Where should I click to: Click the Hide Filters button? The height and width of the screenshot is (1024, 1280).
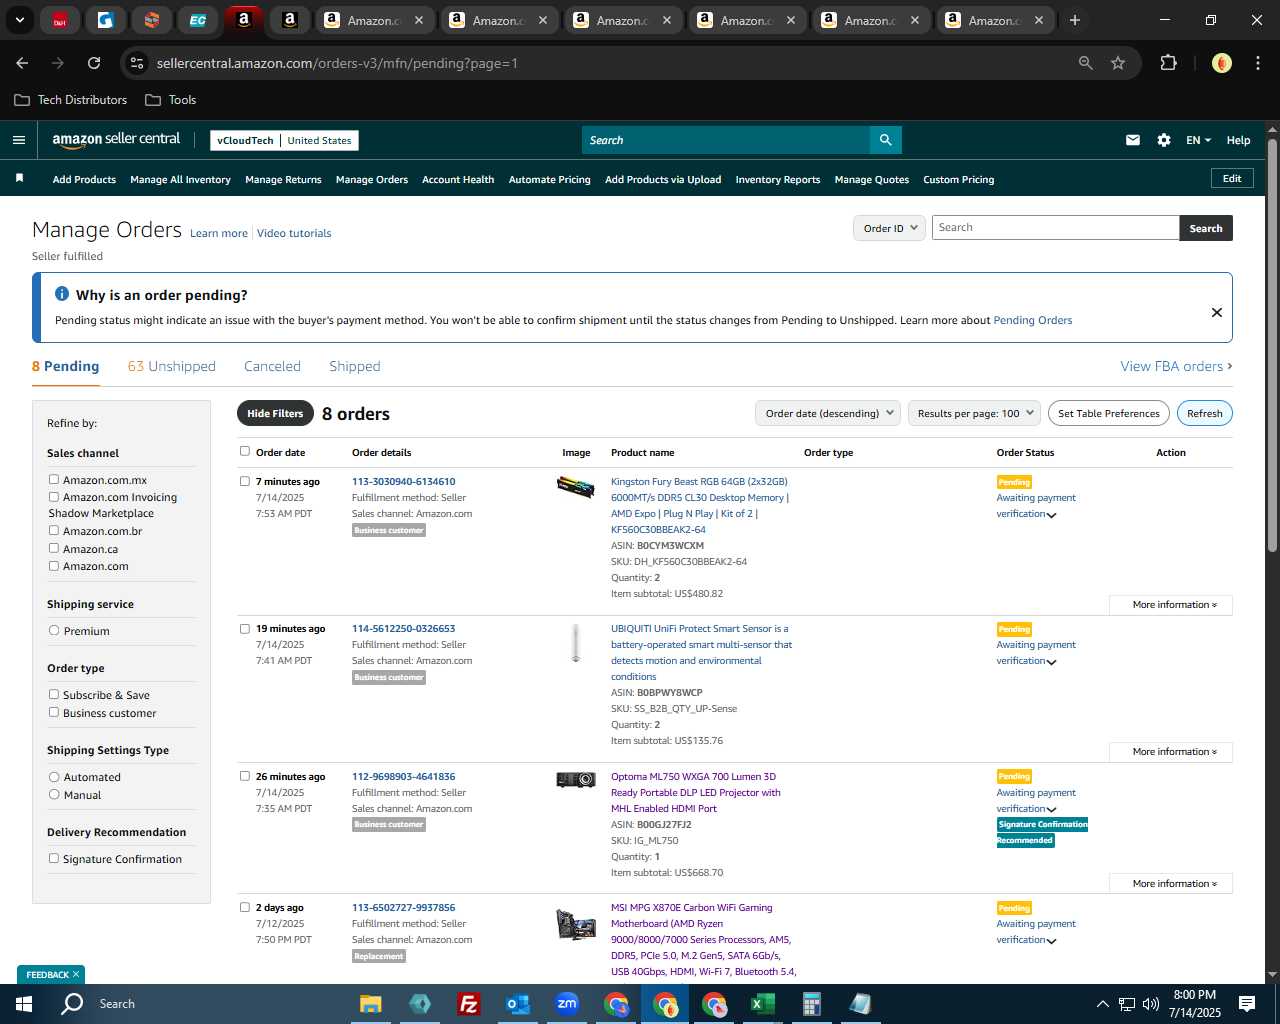pyautogui.click(x=275, y=413)
